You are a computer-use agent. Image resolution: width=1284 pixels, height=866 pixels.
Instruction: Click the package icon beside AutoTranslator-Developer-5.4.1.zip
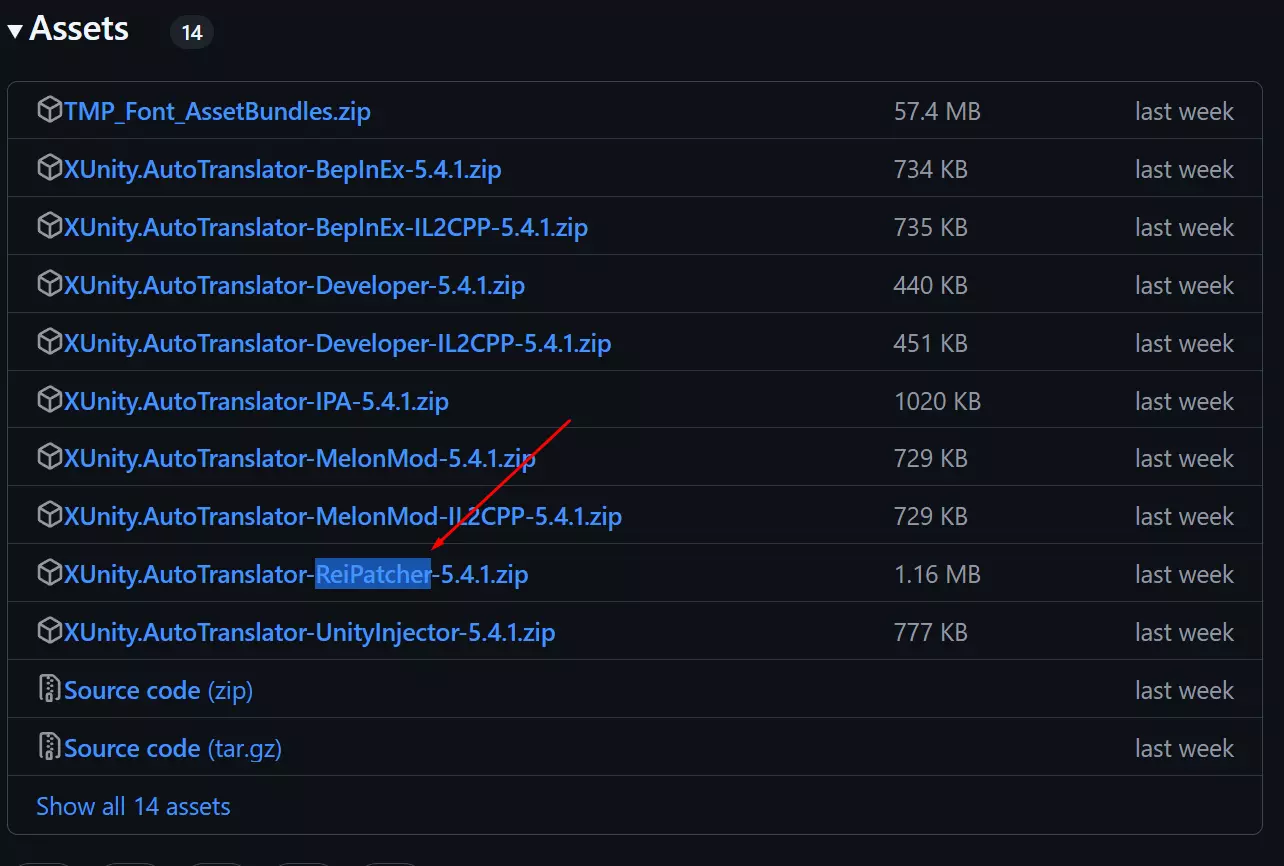click(x=49, y=284)
